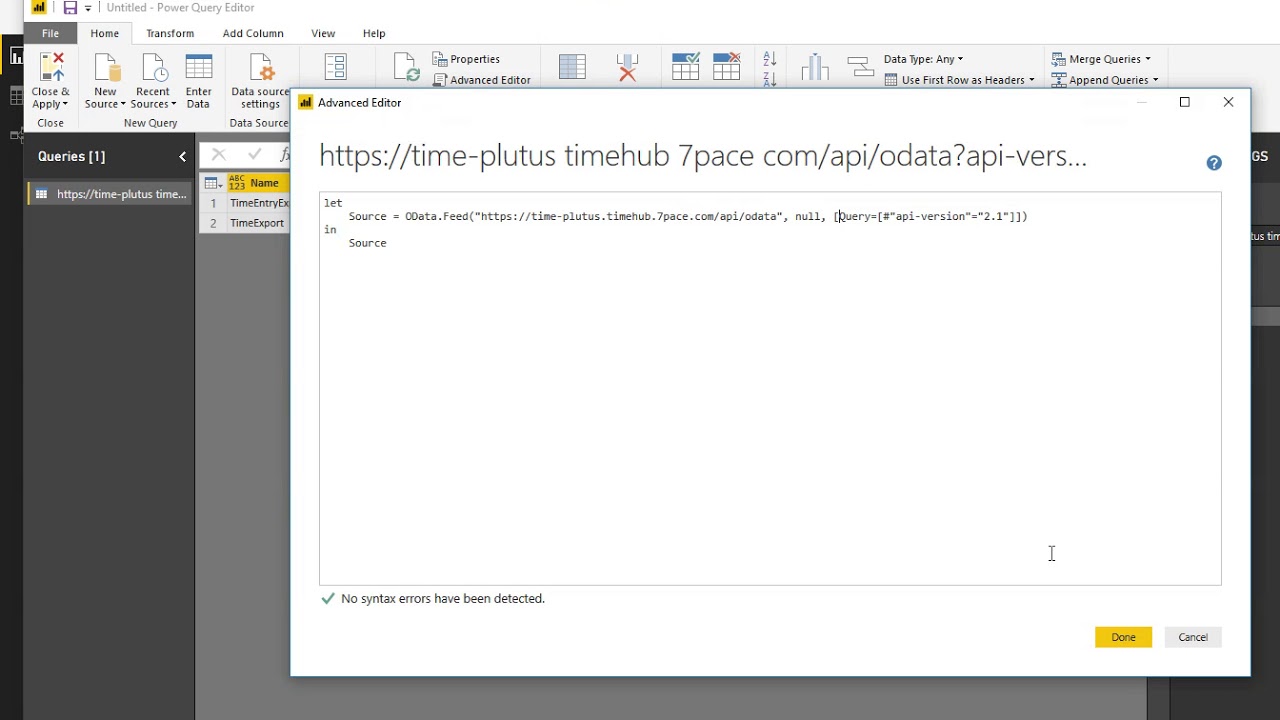1280x720 pixels.
Task: Open Use First Row as Headers dropdown
Action: pyautogui.click(x=960, y=80)
